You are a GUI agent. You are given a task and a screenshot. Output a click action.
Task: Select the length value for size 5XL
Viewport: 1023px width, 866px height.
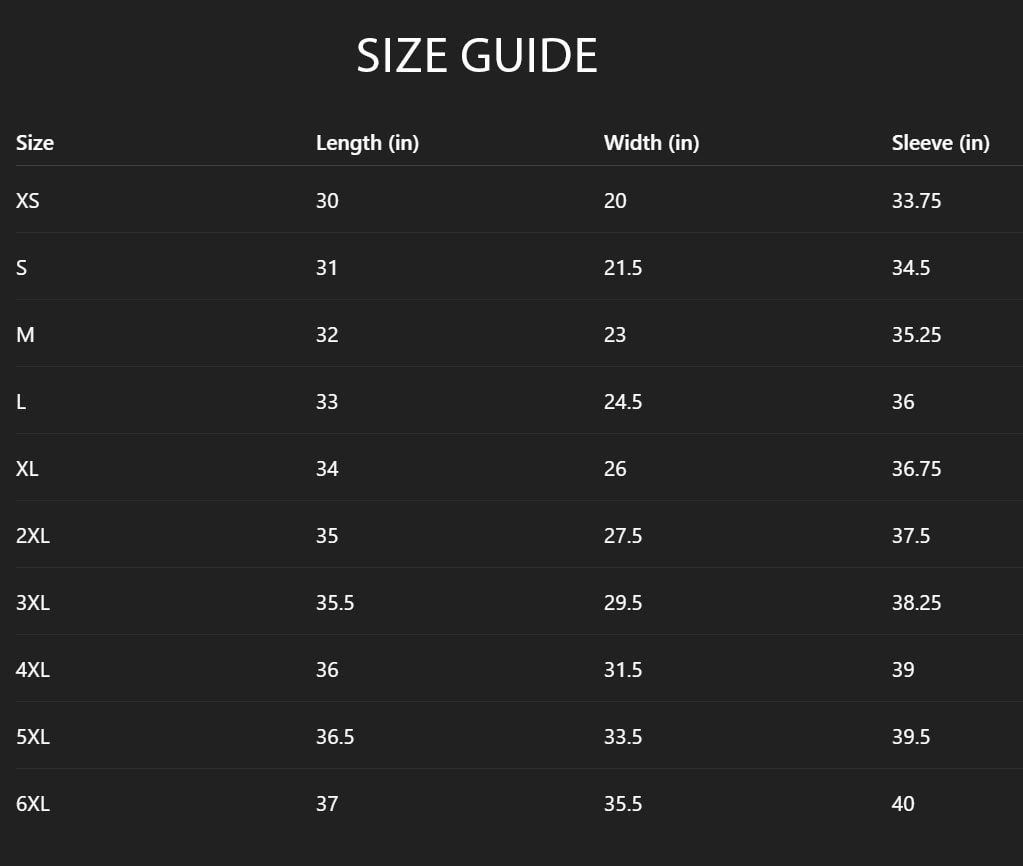[x=335, y=737]
